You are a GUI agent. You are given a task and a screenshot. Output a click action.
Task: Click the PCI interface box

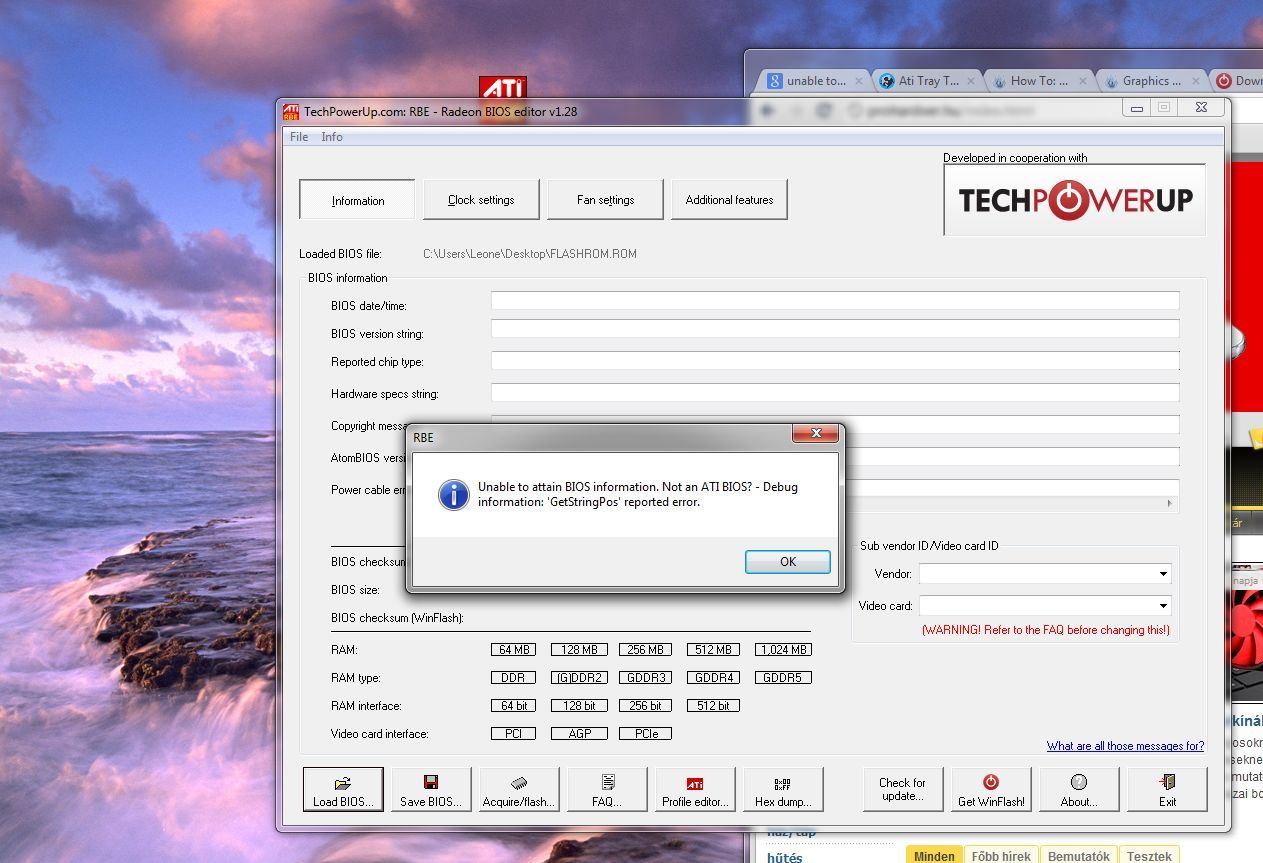(514, 733)
